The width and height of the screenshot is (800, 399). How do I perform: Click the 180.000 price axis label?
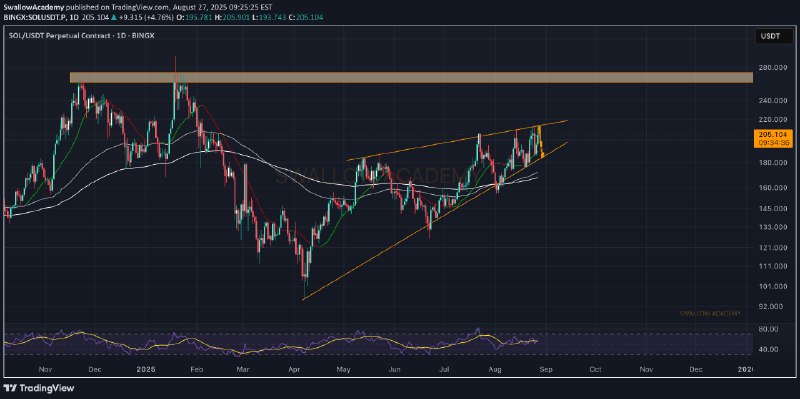pos(773,162)
